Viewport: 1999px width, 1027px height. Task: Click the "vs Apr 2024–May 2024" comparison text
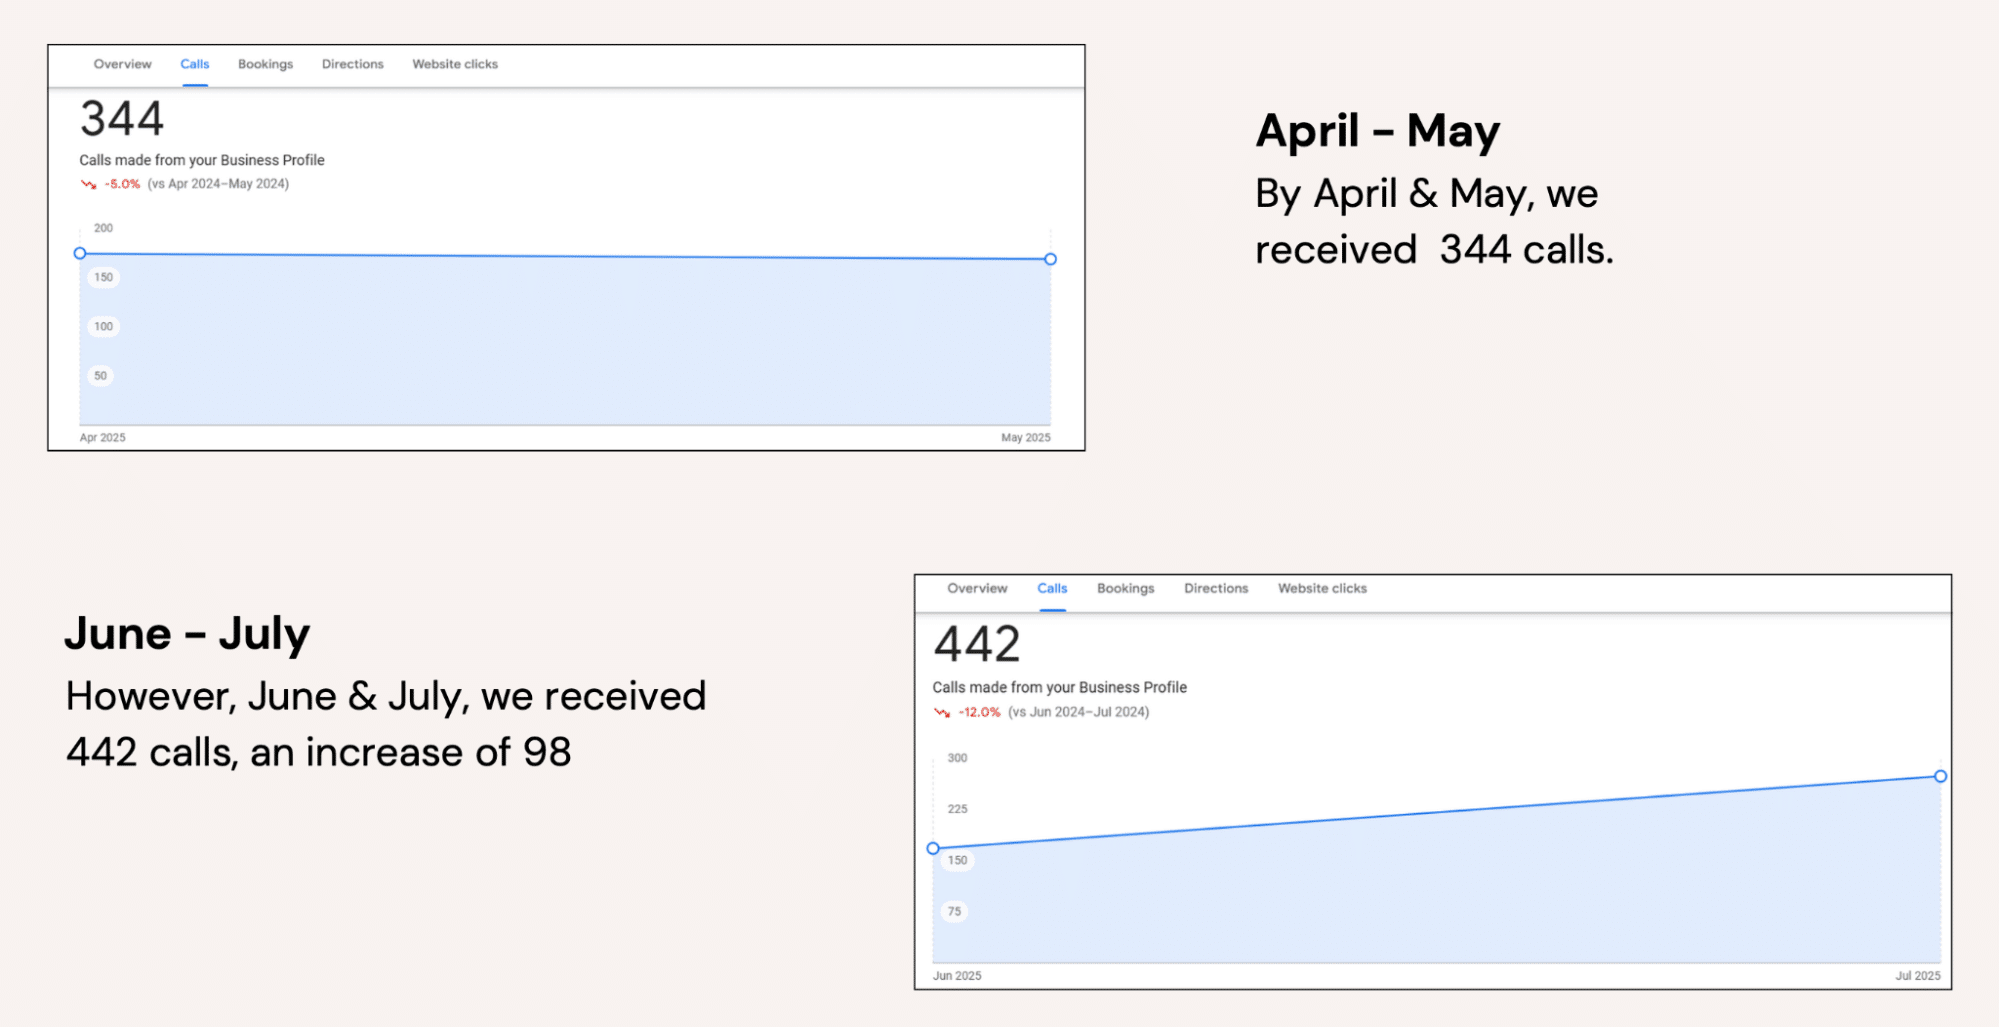(218, 184)
